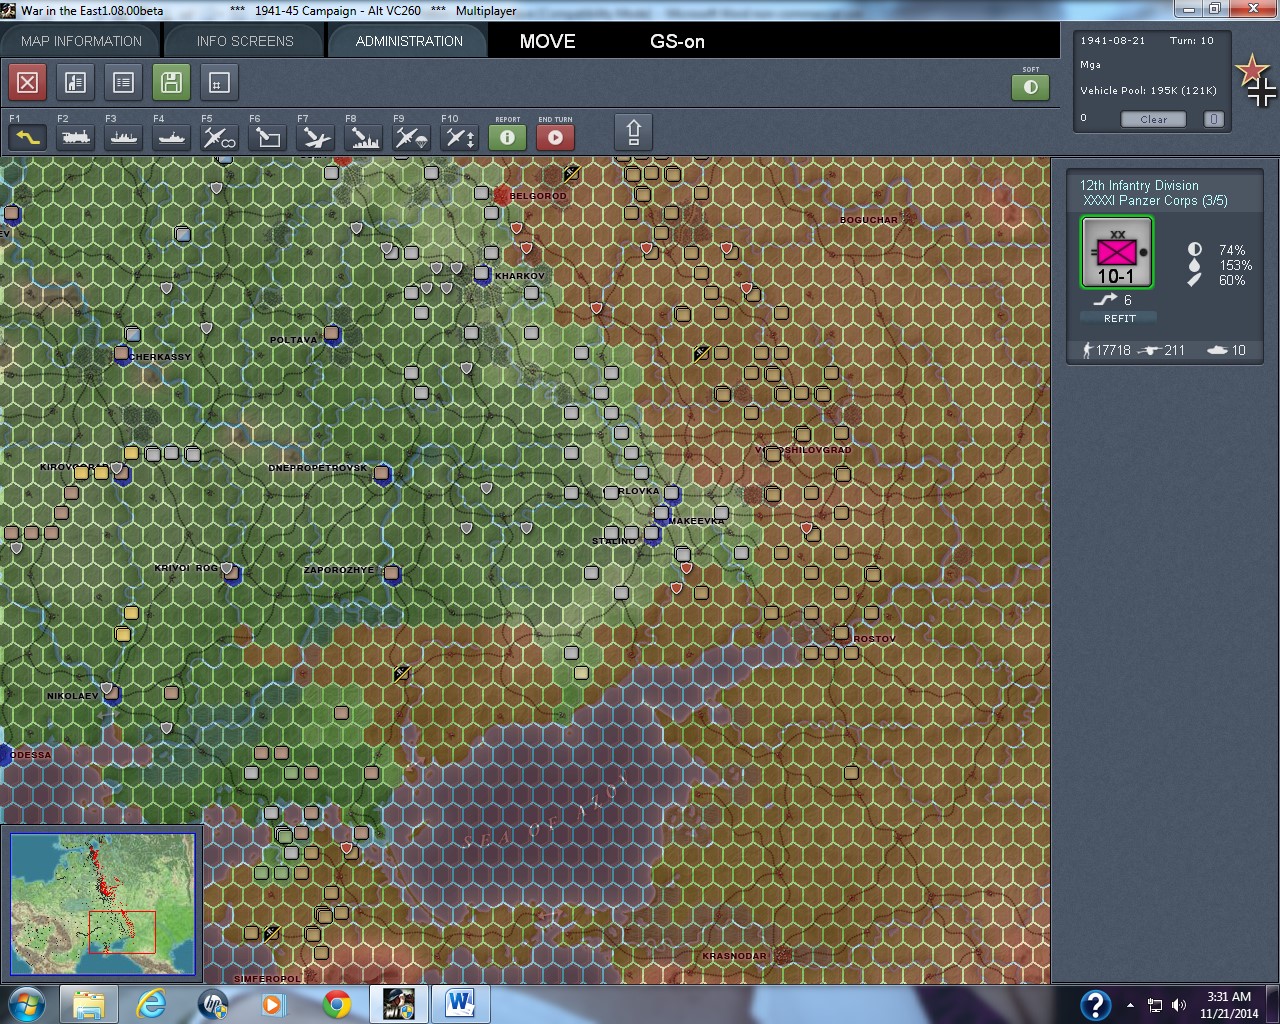Click the blue help question-mark tray icon
This screenshot has width=1280, height=1024.
tap(1095, 1004)
